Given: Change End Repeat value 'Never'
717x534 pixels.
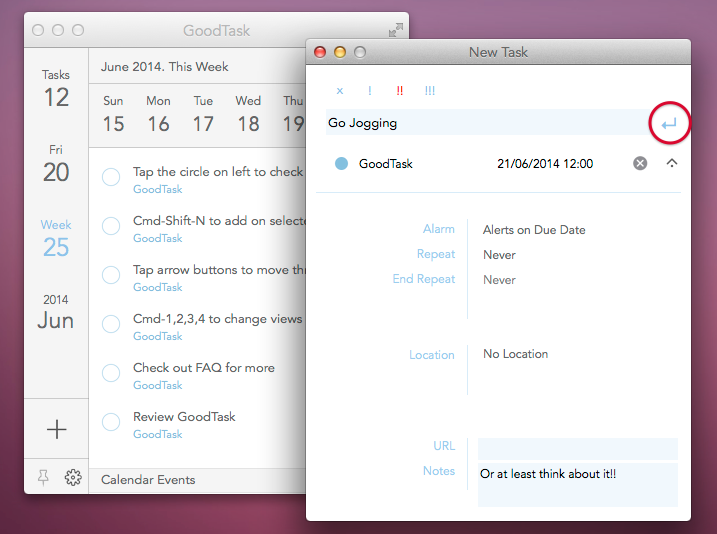Looking at the screenshot, I should [499, 280].
